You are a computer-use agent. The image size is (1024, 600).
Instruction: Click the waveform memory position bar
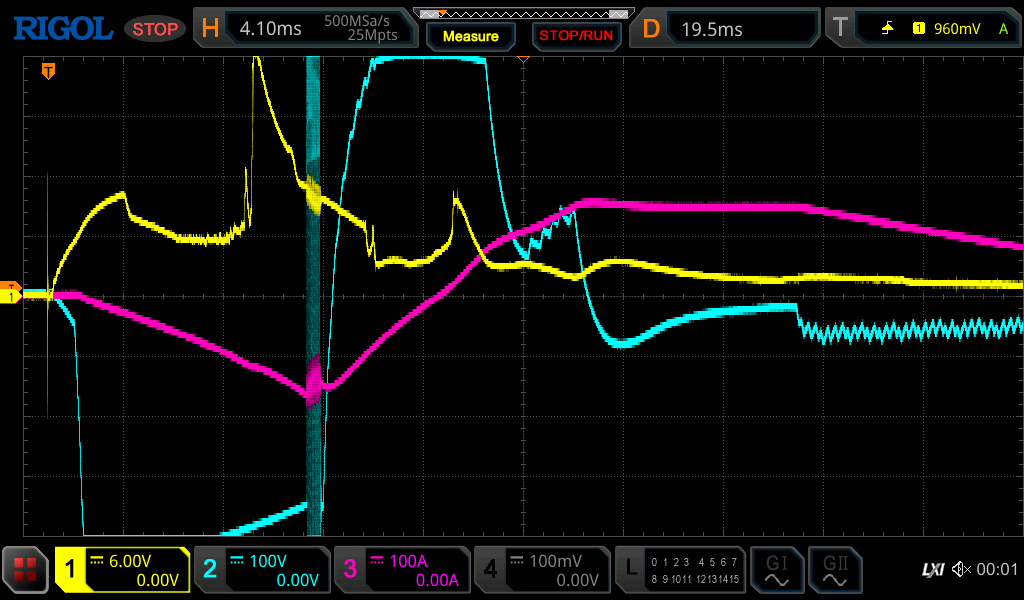point(524,14)
